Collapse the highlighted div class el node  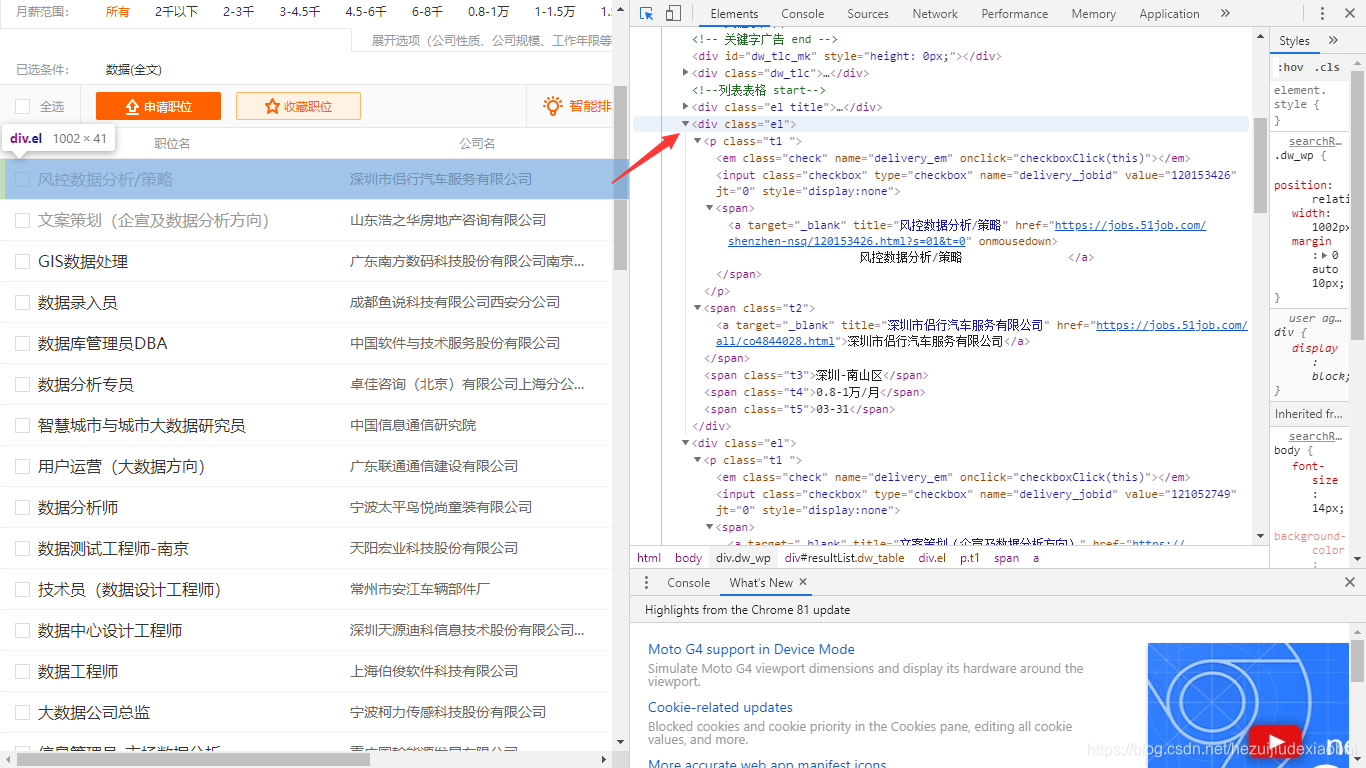[x=686, y=124]
